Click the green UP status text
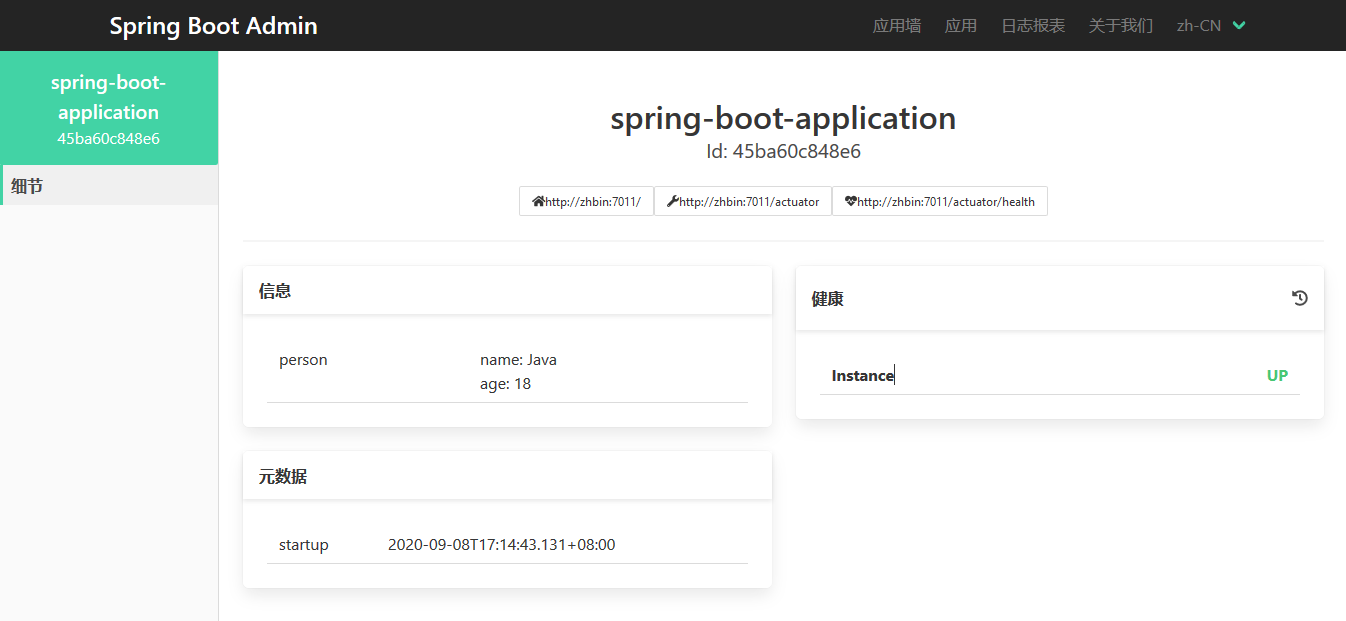Screen dimensions: 1346x621 (1277, 376)
